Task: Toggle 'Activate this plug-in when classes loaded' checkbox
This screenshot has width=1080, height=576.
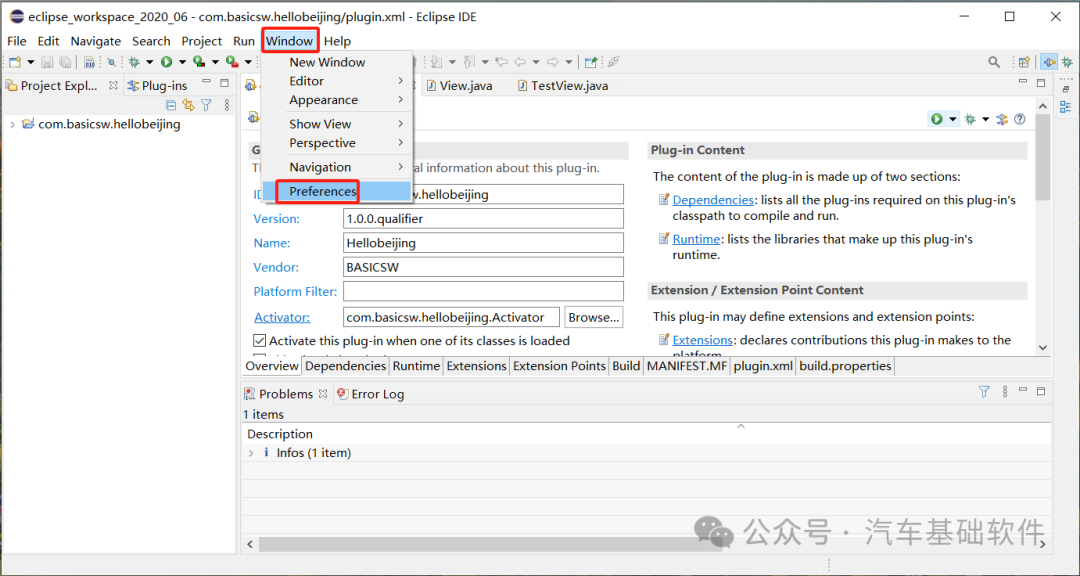Action: click(260, 340)
